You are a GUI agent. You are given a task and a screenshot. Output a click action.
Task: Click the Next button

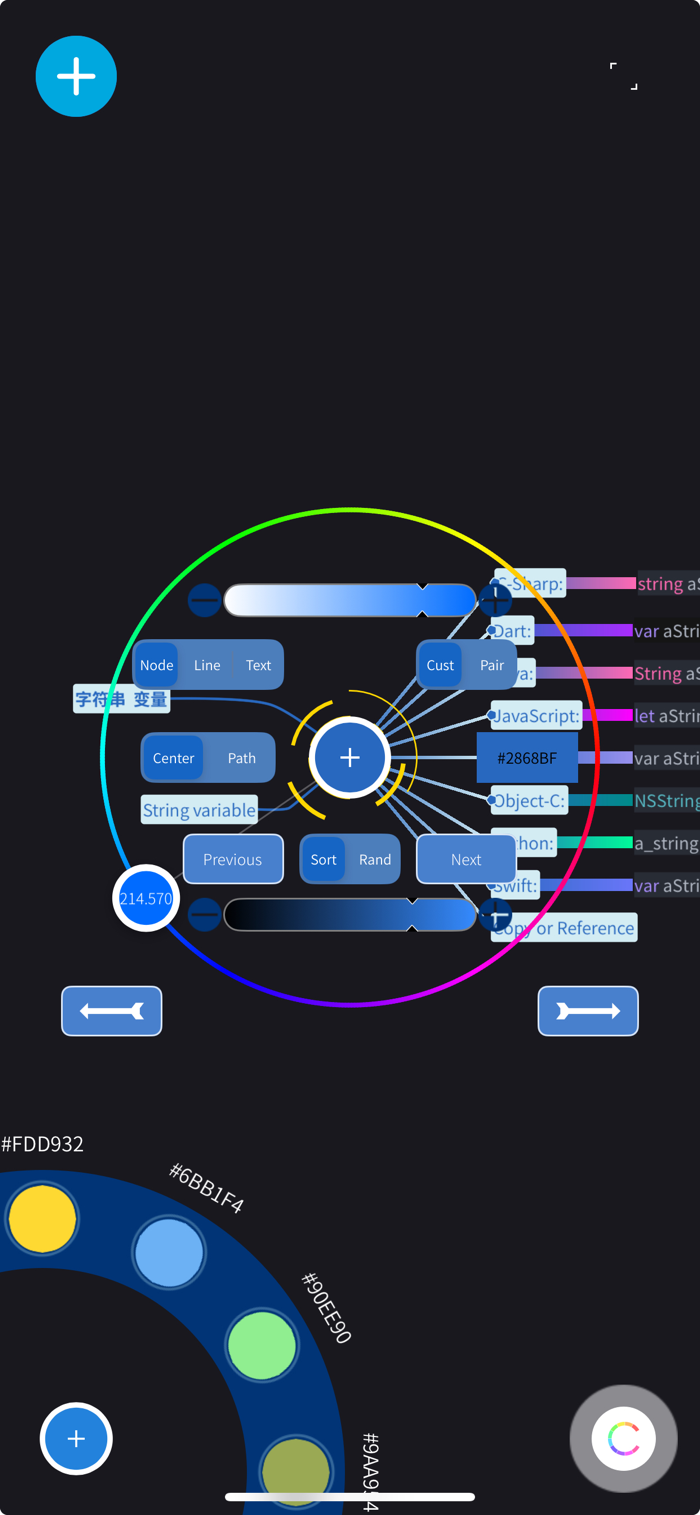tap(466, 860)
